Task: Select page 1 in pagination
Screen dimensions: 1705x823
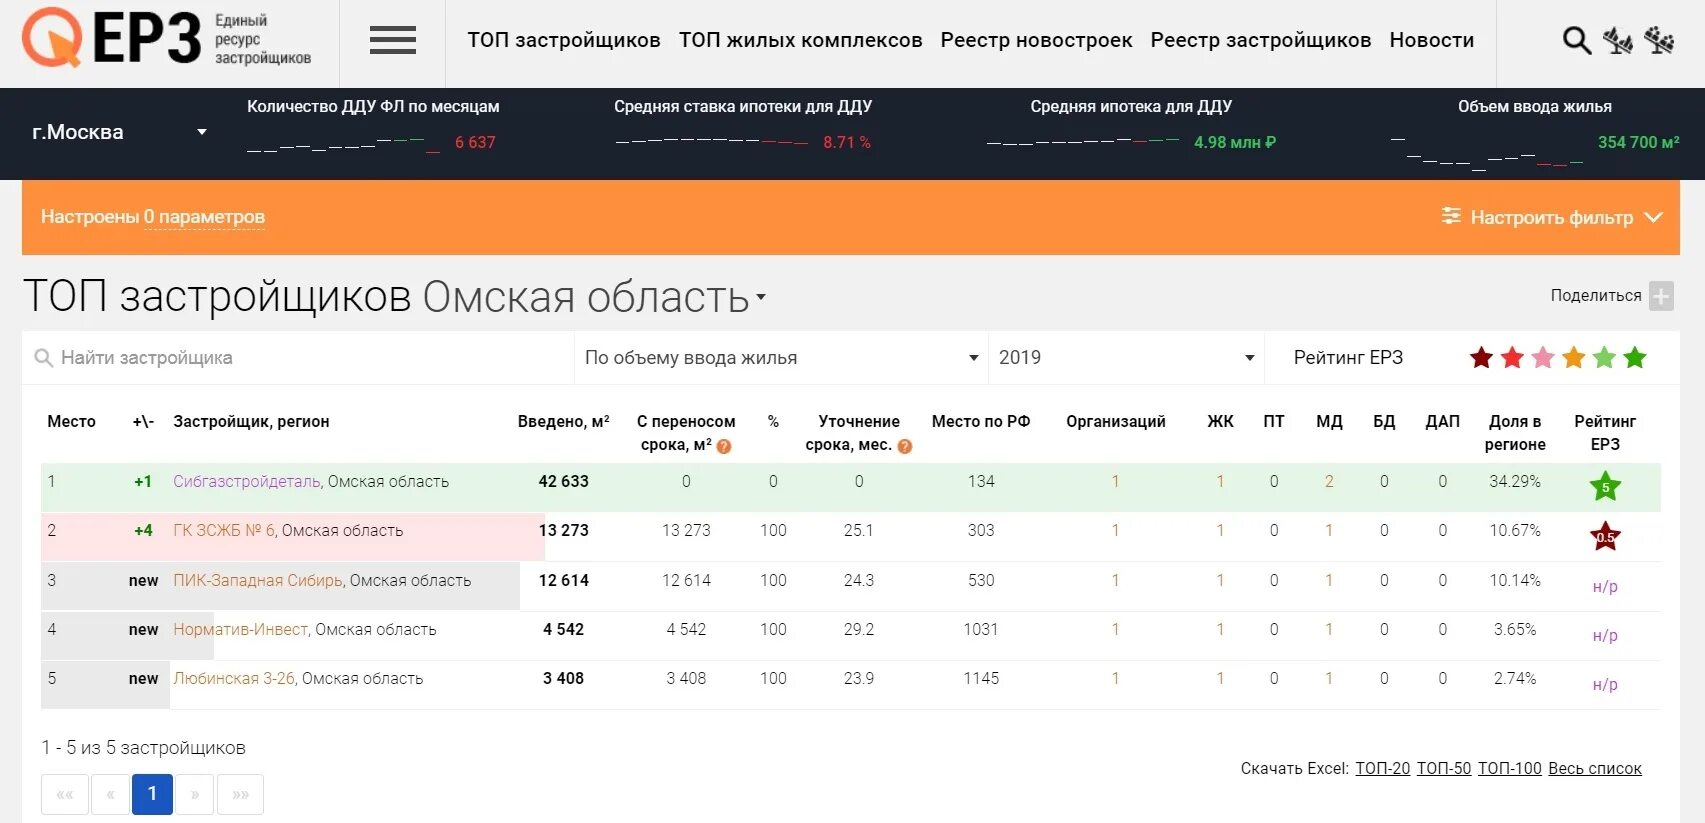Action: point(152,795)
